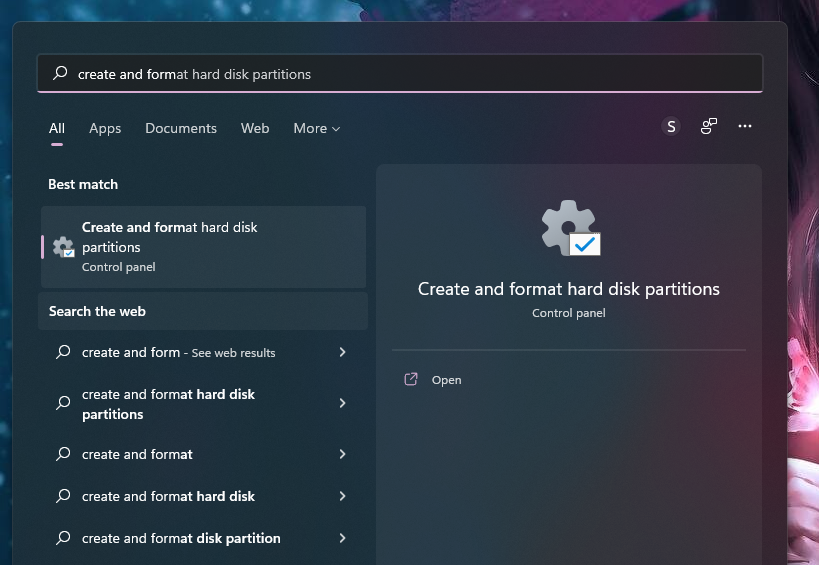The image size is (819, 565).
Task: Click the search feedback chat icon
Action: point(709,126)
